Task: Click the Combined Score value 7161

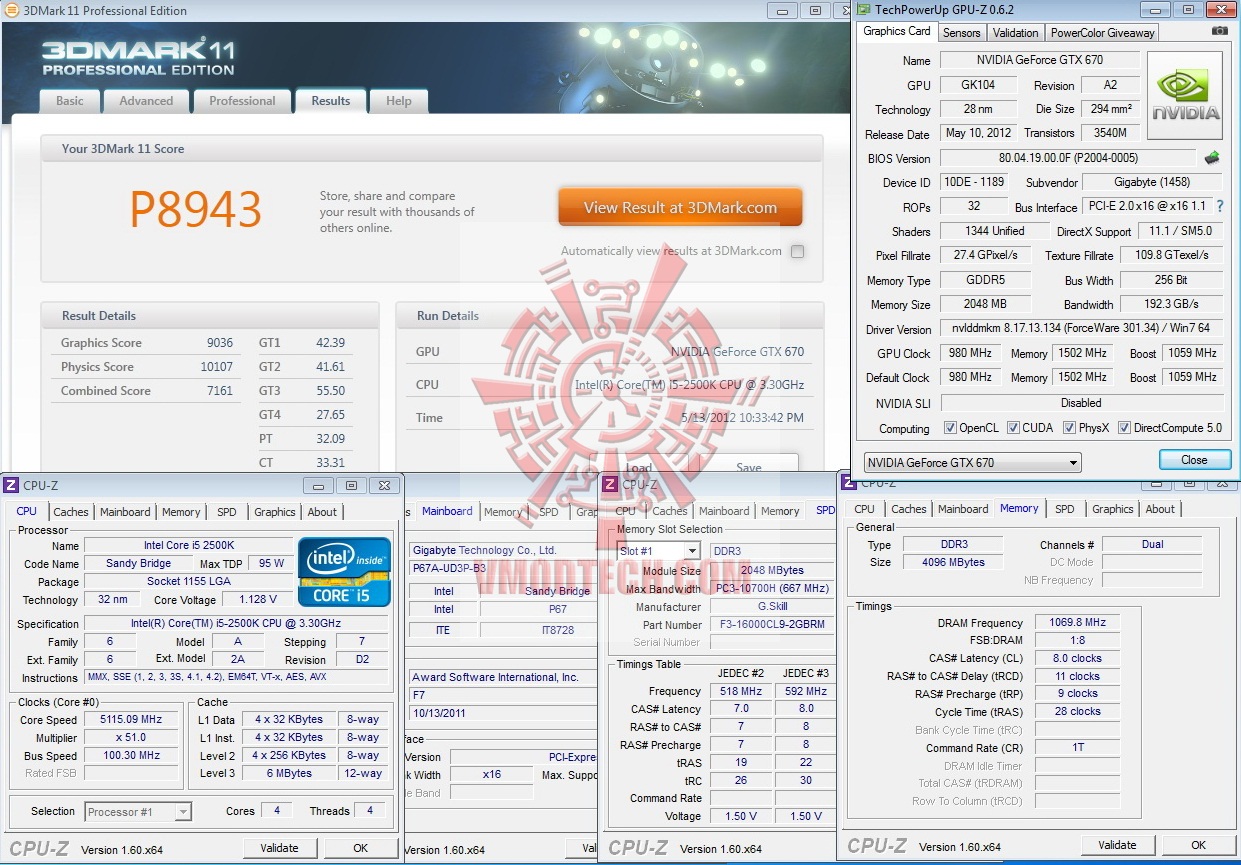Action: click(220, 391)
